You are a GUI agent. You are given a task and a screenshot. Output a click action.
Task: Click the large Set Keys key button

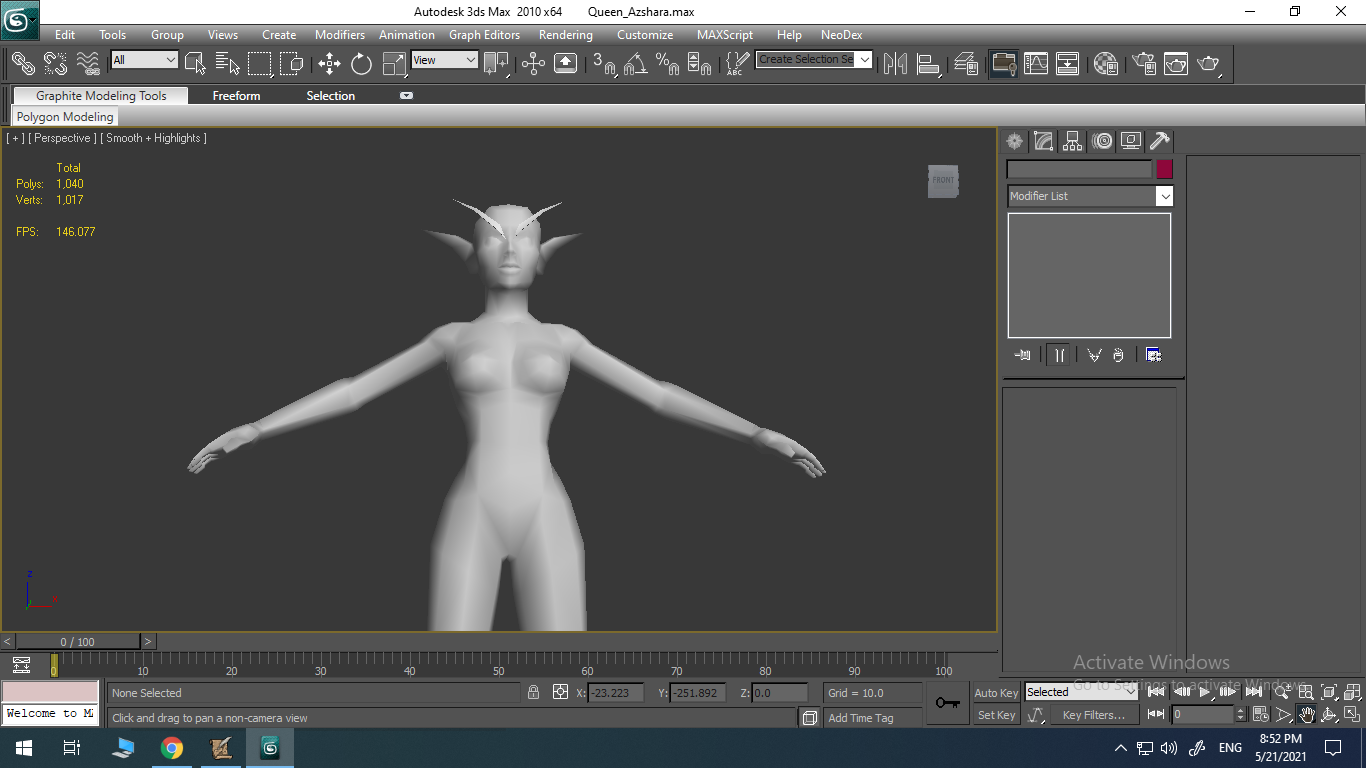(948, 703)
